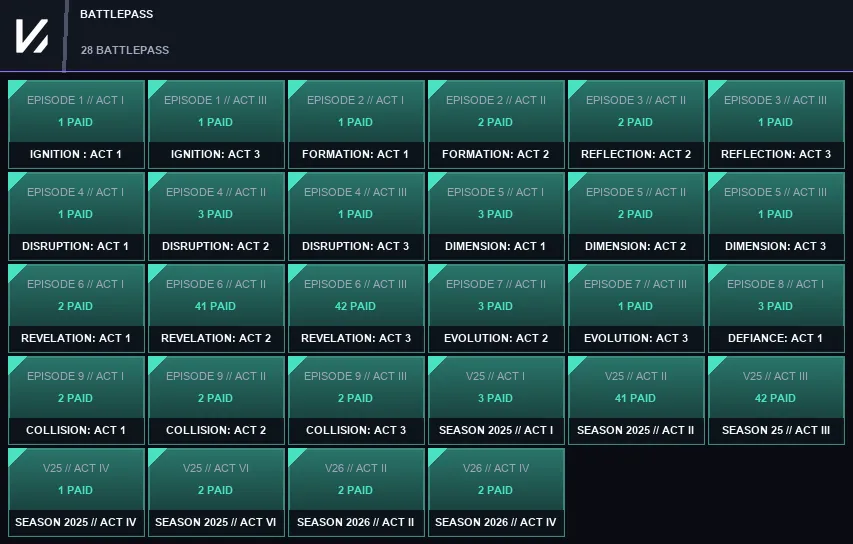Select Season 25 // Act III card

[776, 400]
